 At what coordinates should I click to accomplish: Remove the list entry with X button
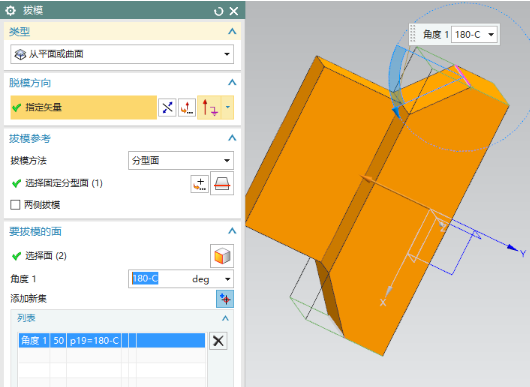218,341
